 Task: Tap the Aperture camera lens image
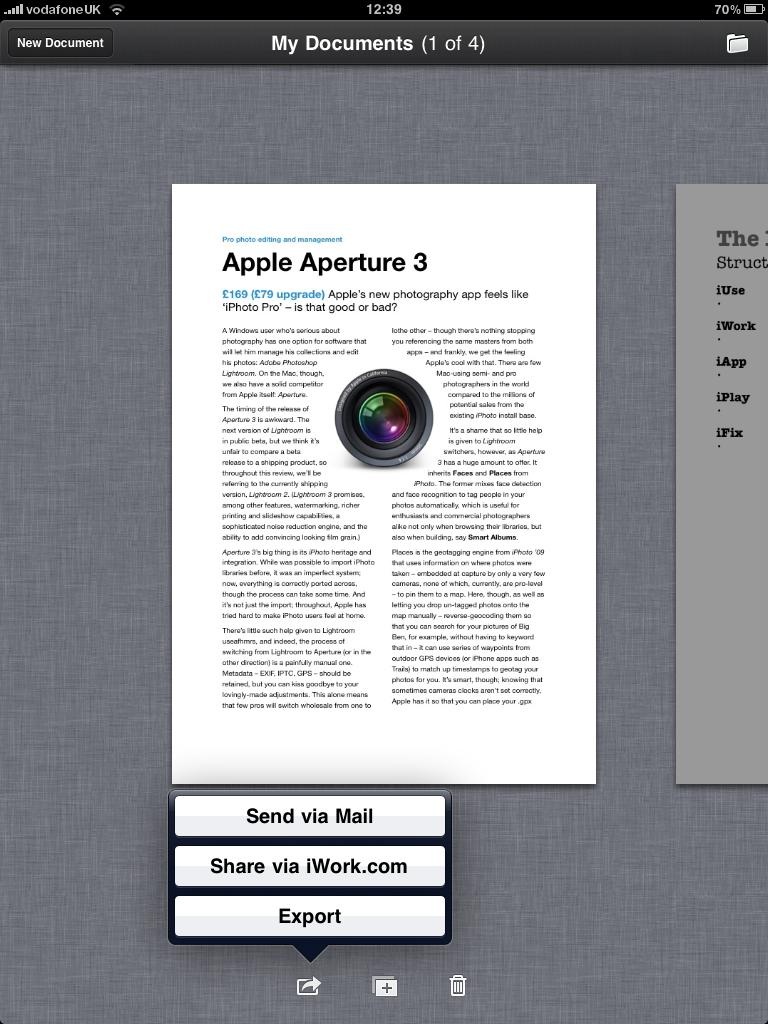tap(384, 419)
